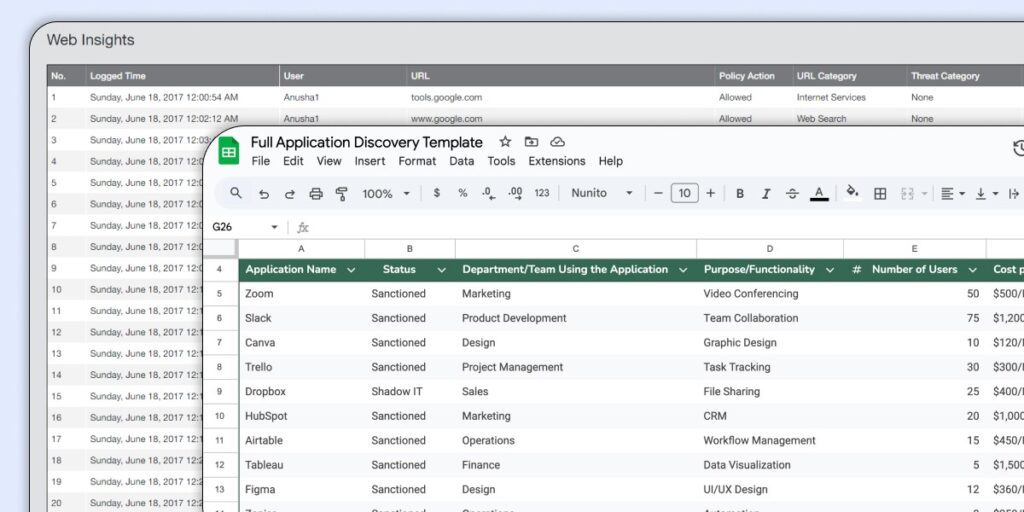The height and width of the screenshot is (512, 1024).
Task: Click Logged Time header in Web Insights
Action: click(118, 76)
